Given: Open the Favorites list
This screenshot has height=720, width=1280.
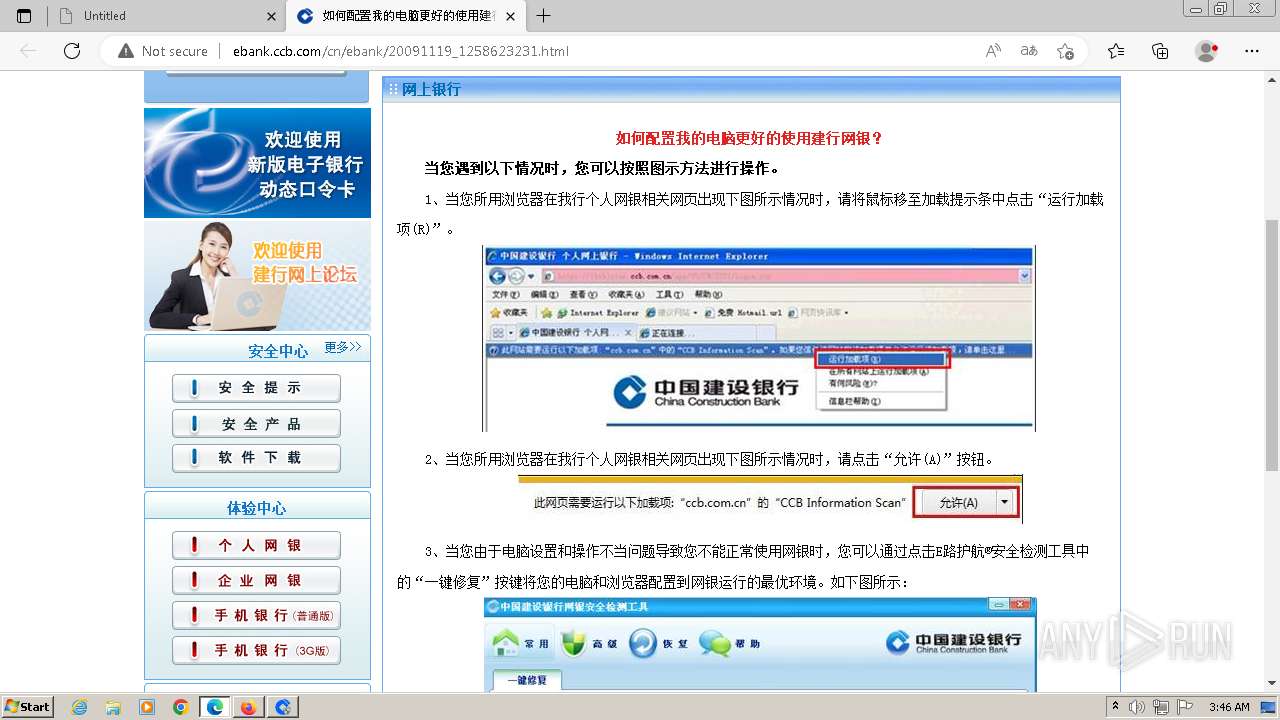Looking at the screenshot, I should (1116, 51).
